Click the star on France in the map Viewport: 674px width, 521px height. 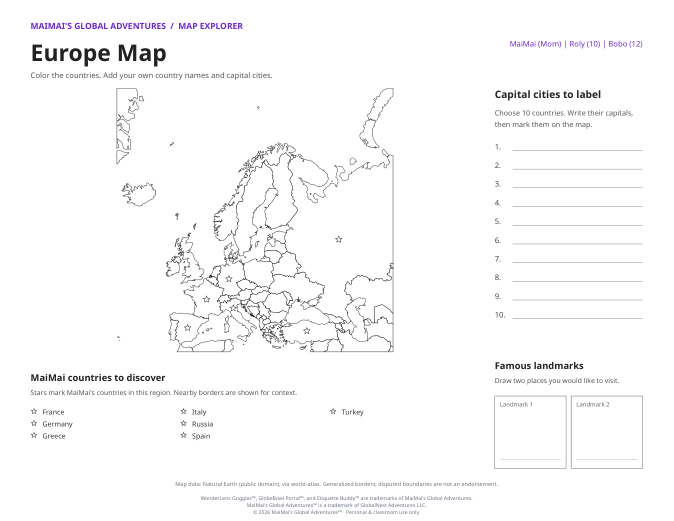click(x=207, y=299)
